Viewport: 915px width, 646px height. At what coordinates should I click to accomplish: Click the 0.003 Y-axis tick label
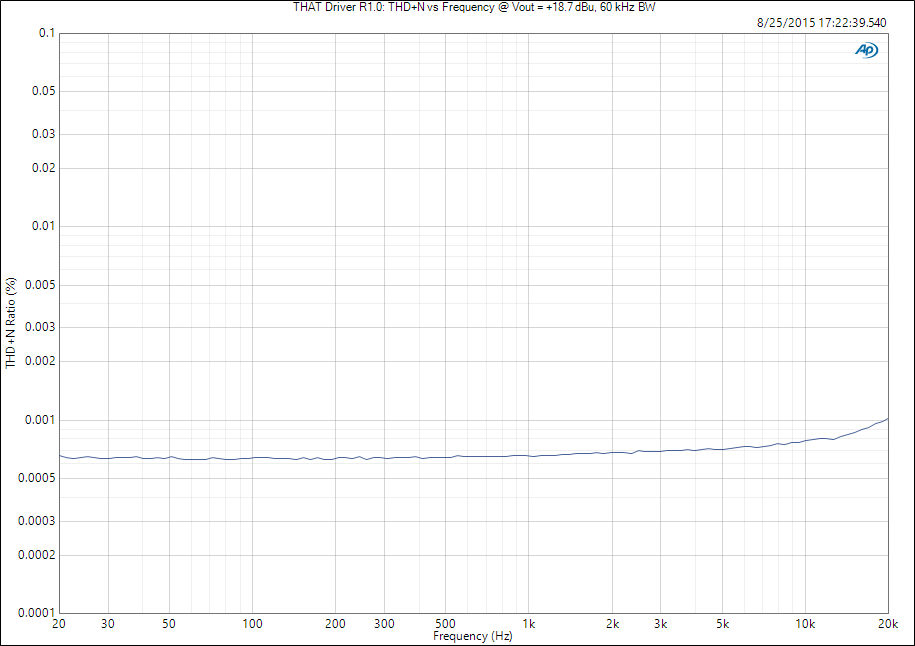point(40,327)
